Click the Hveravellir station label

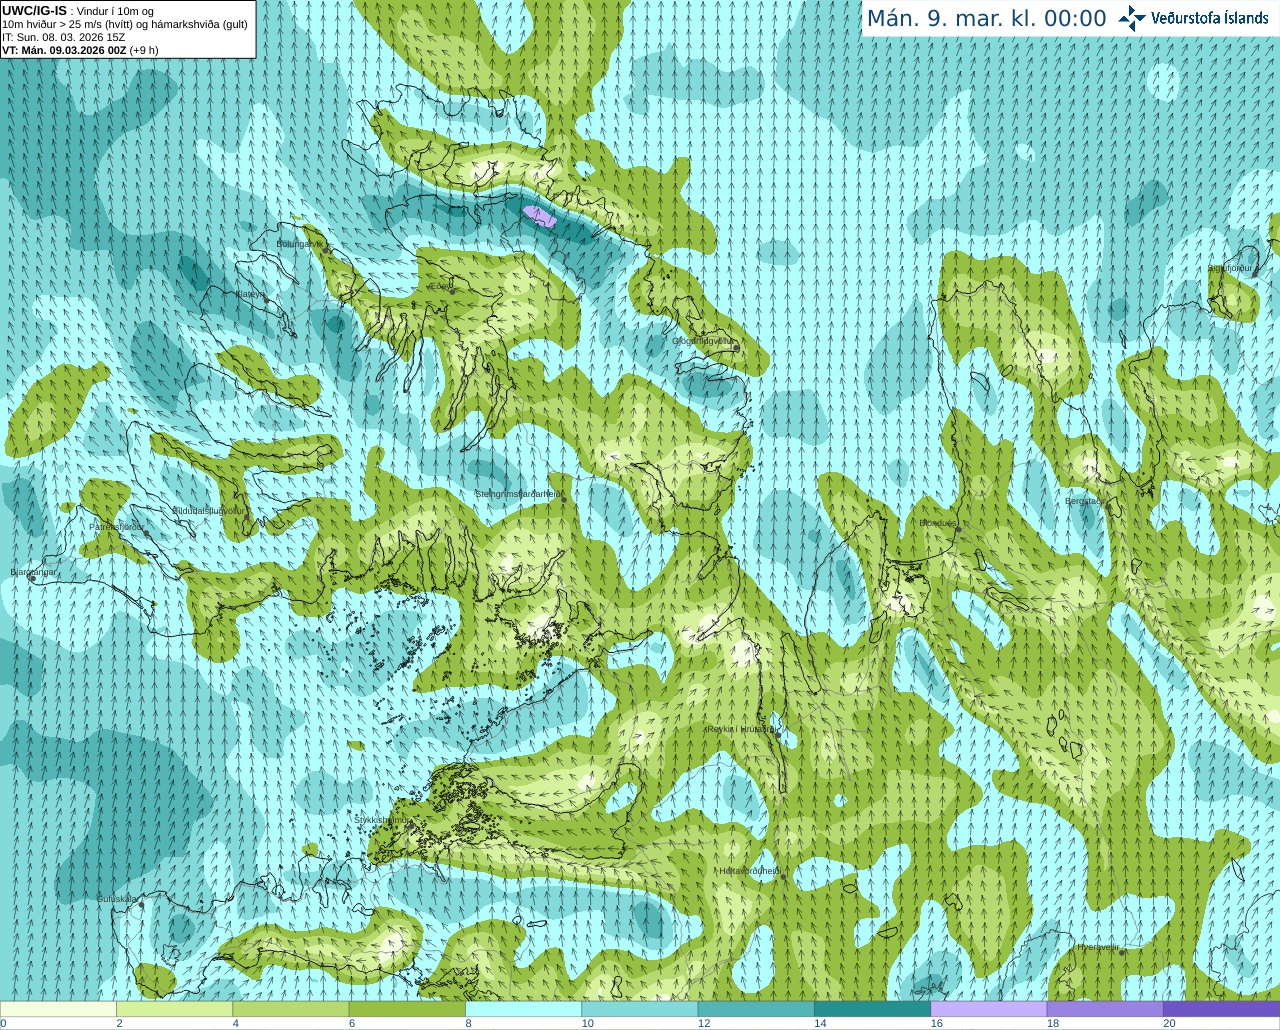tap(1098, 946)
